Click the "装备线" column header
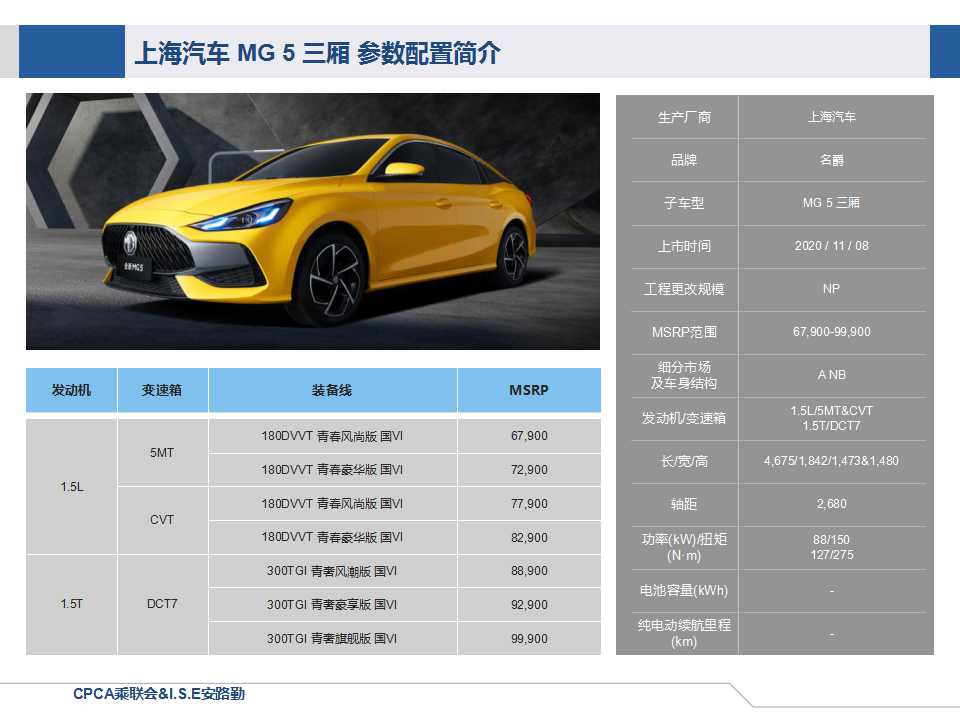The height and width of the screenshot is (720, 960). 332,390
